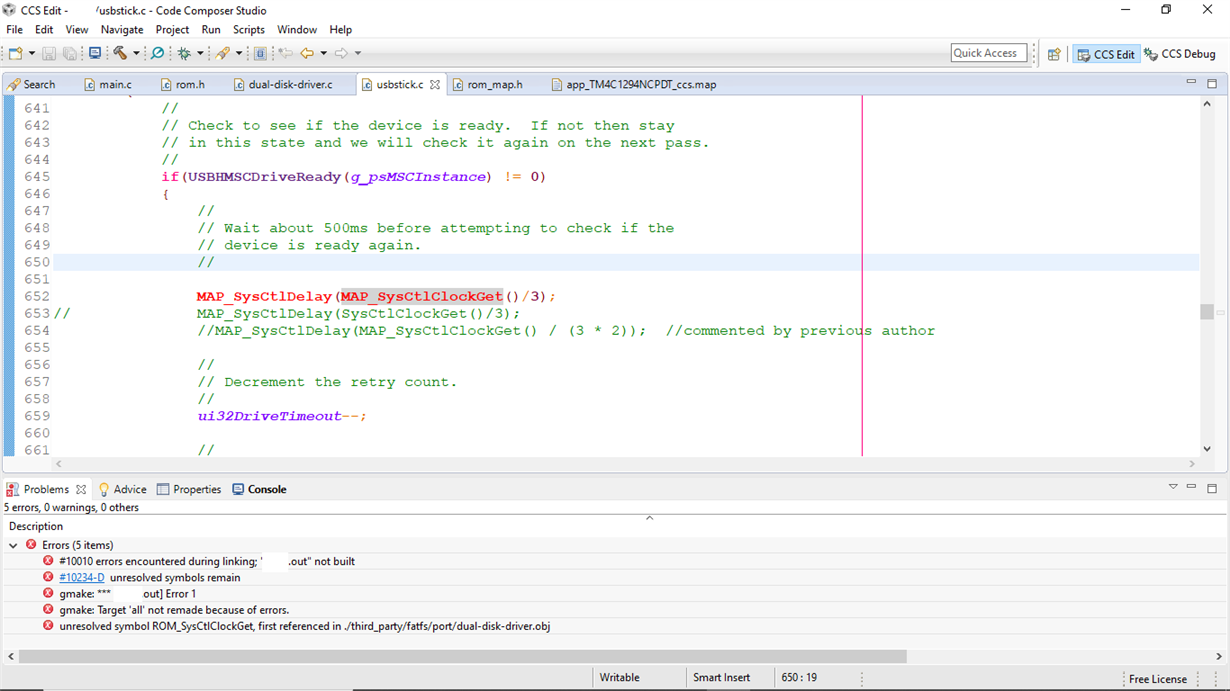1230x691 pixels.
Task: Select the Advice view tab
Action: point(122,489)
